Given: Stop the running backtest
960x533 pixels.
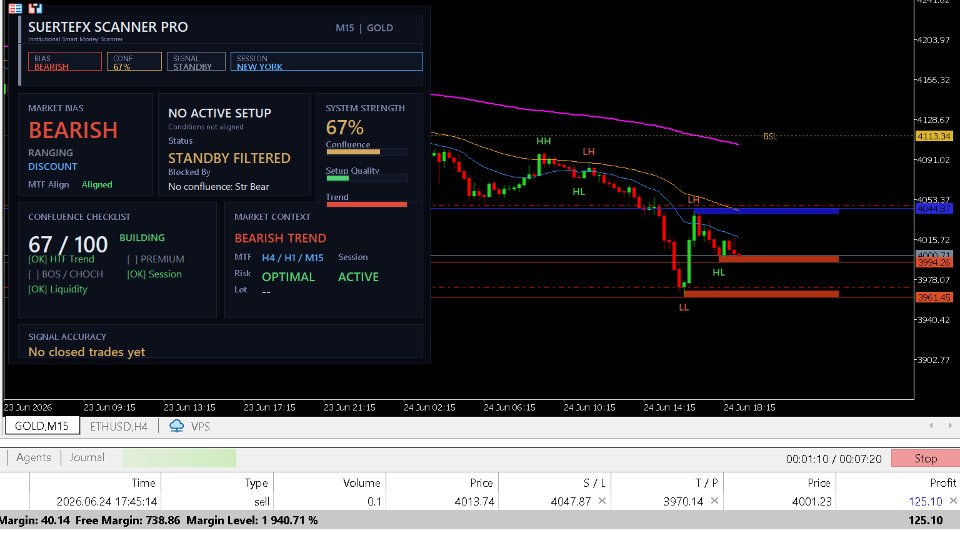Looking at the screenshot, I should (925, 458).
